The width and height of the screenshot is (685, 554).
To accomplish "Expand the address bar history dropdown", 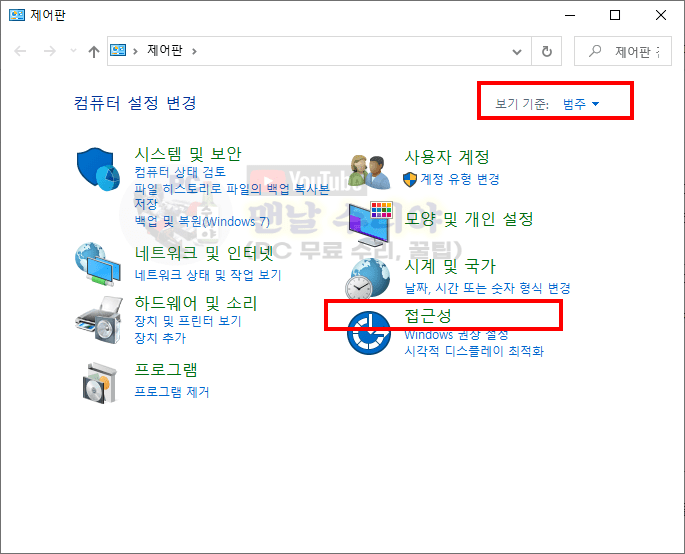I will coord(517,52).
